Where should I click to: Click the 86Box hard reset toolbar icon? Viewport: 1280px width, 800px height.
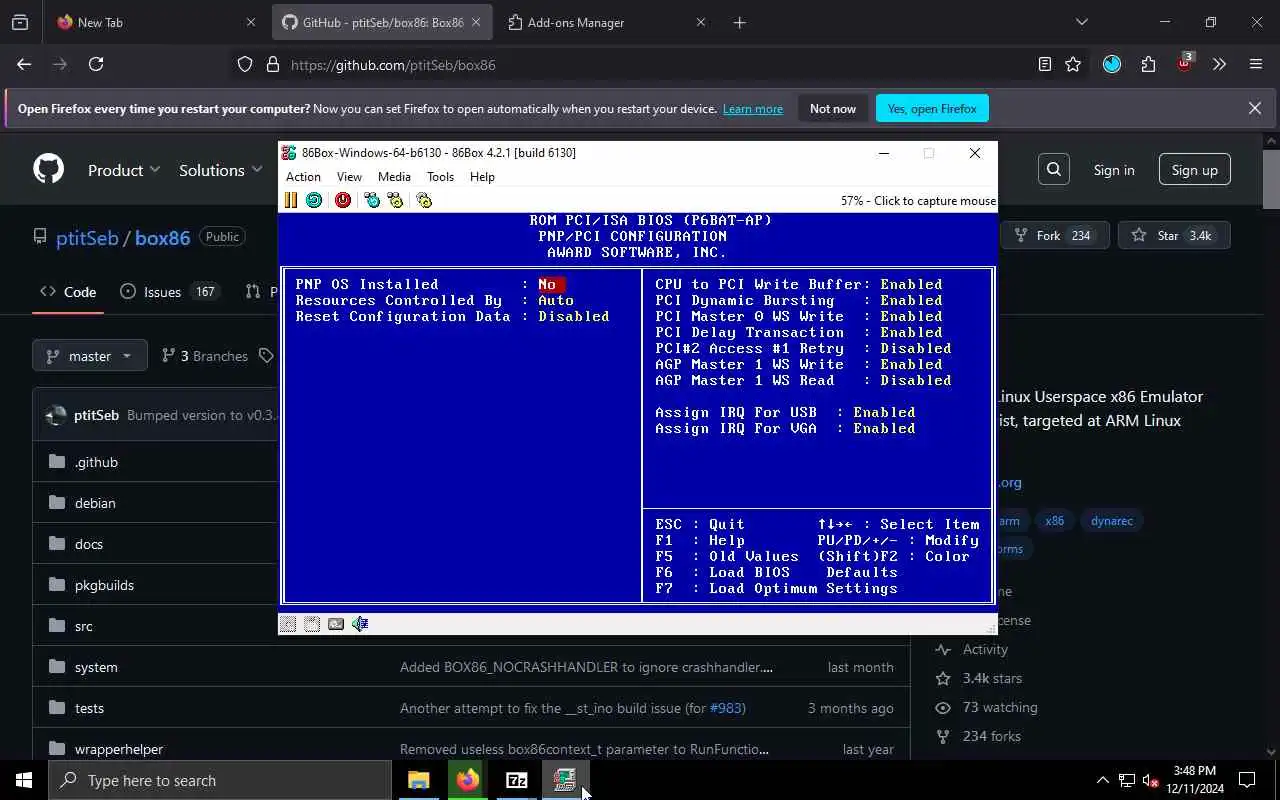314,200
